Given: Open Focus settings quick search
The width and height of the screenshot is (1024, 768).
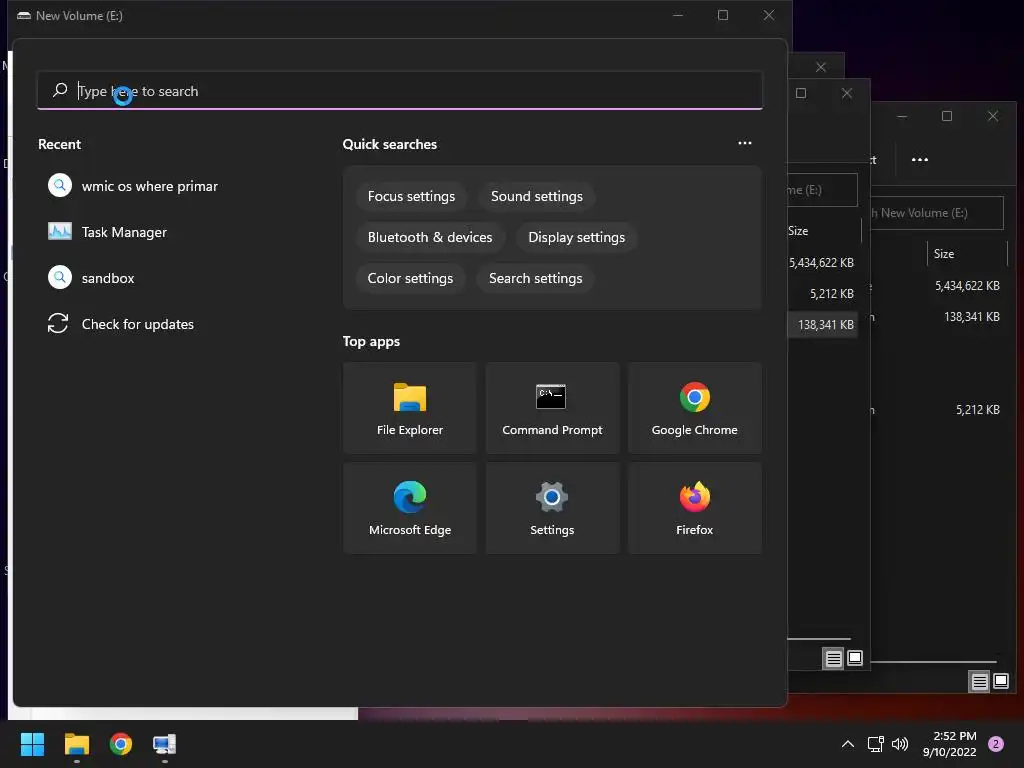Looking at the screenshot, I should [411, 197].
